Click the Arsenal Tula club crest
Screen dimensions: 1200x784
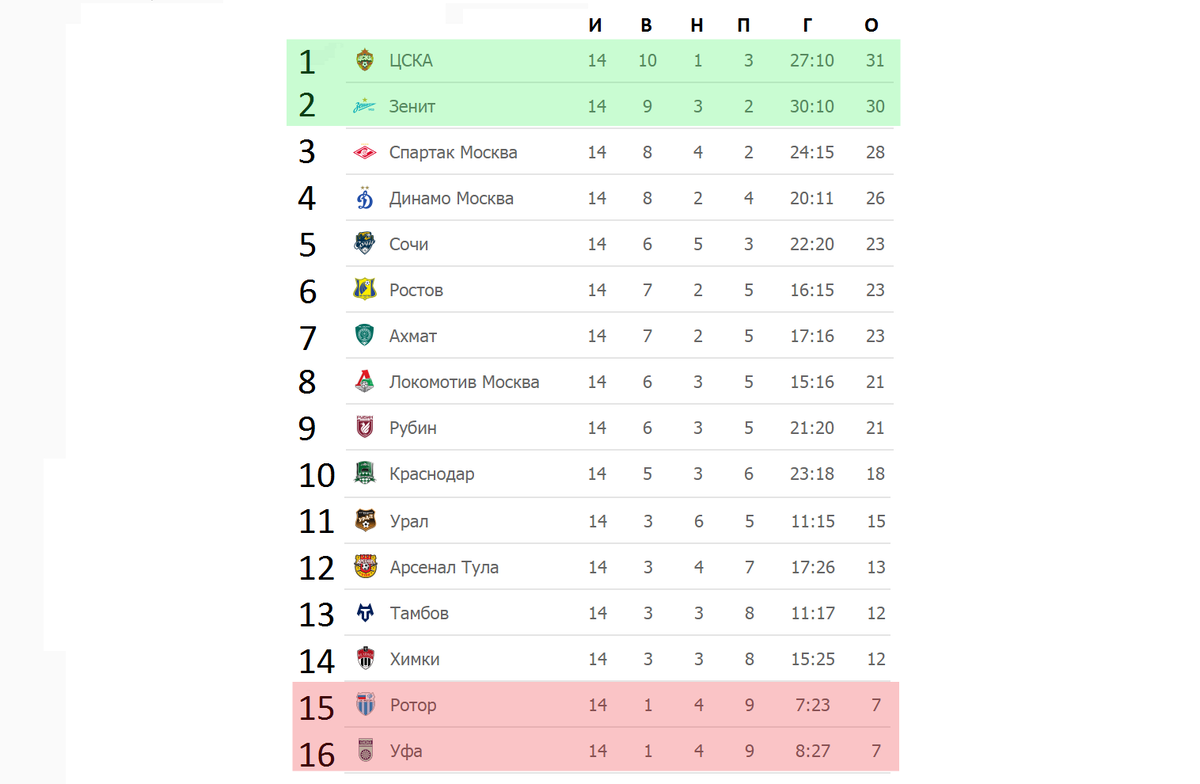(x=365, y=567)
